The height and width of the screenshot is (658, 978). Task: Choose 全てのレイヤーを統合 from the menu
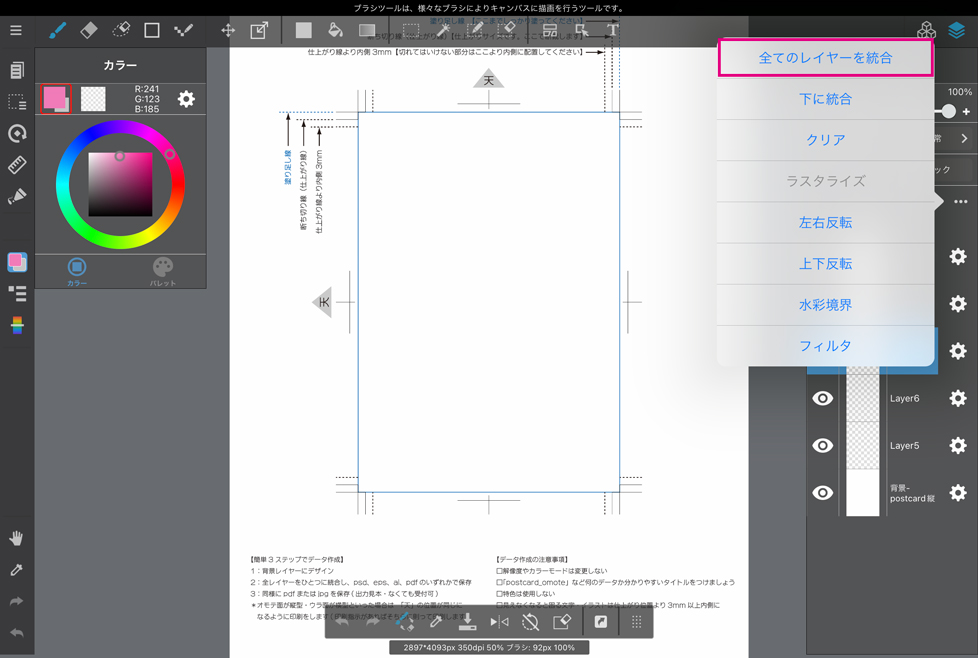[825, 58]
